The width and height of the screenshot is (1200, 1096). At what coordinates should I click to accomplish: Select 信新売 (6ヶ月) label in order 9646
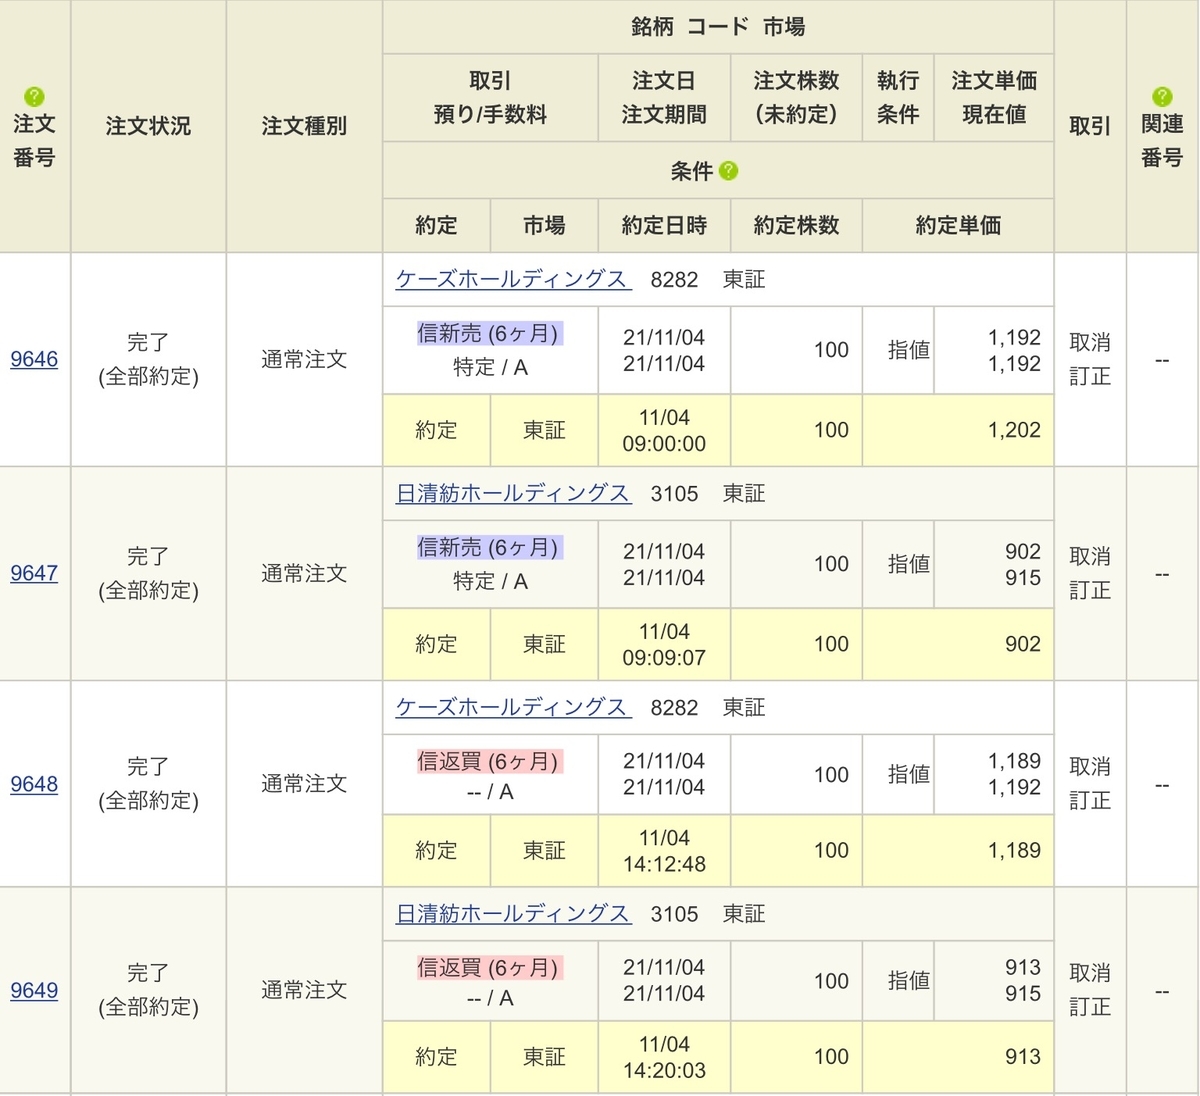point(490,333)
